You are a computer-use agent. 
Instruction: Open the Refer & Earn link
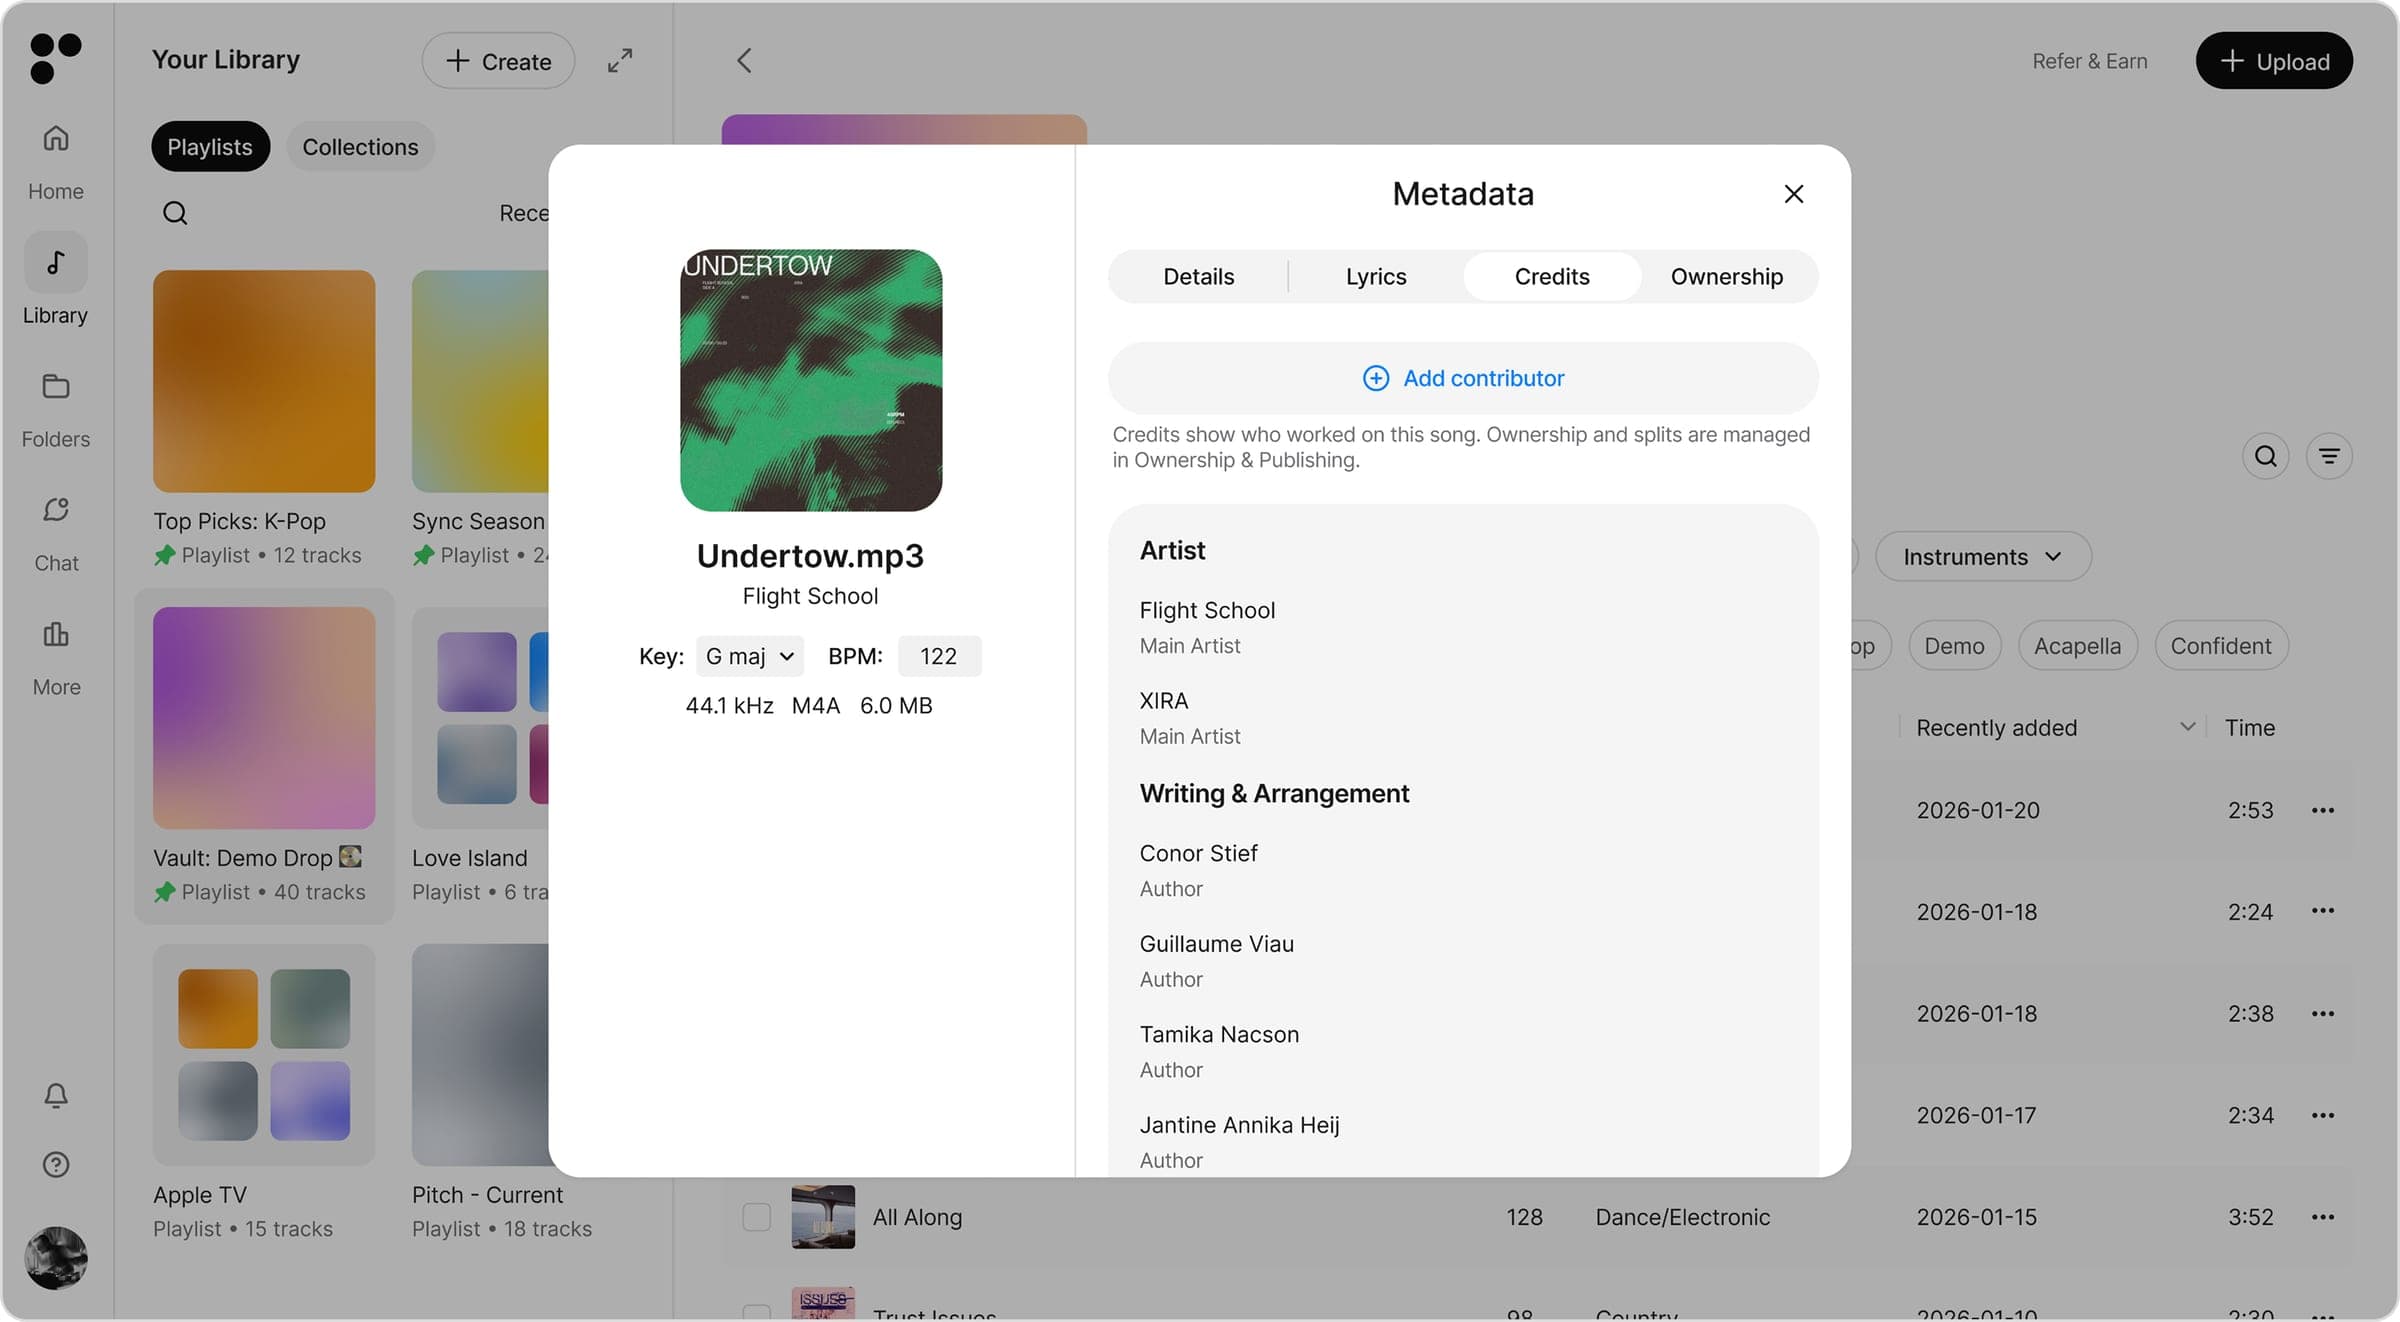[x=2090, y=61]
